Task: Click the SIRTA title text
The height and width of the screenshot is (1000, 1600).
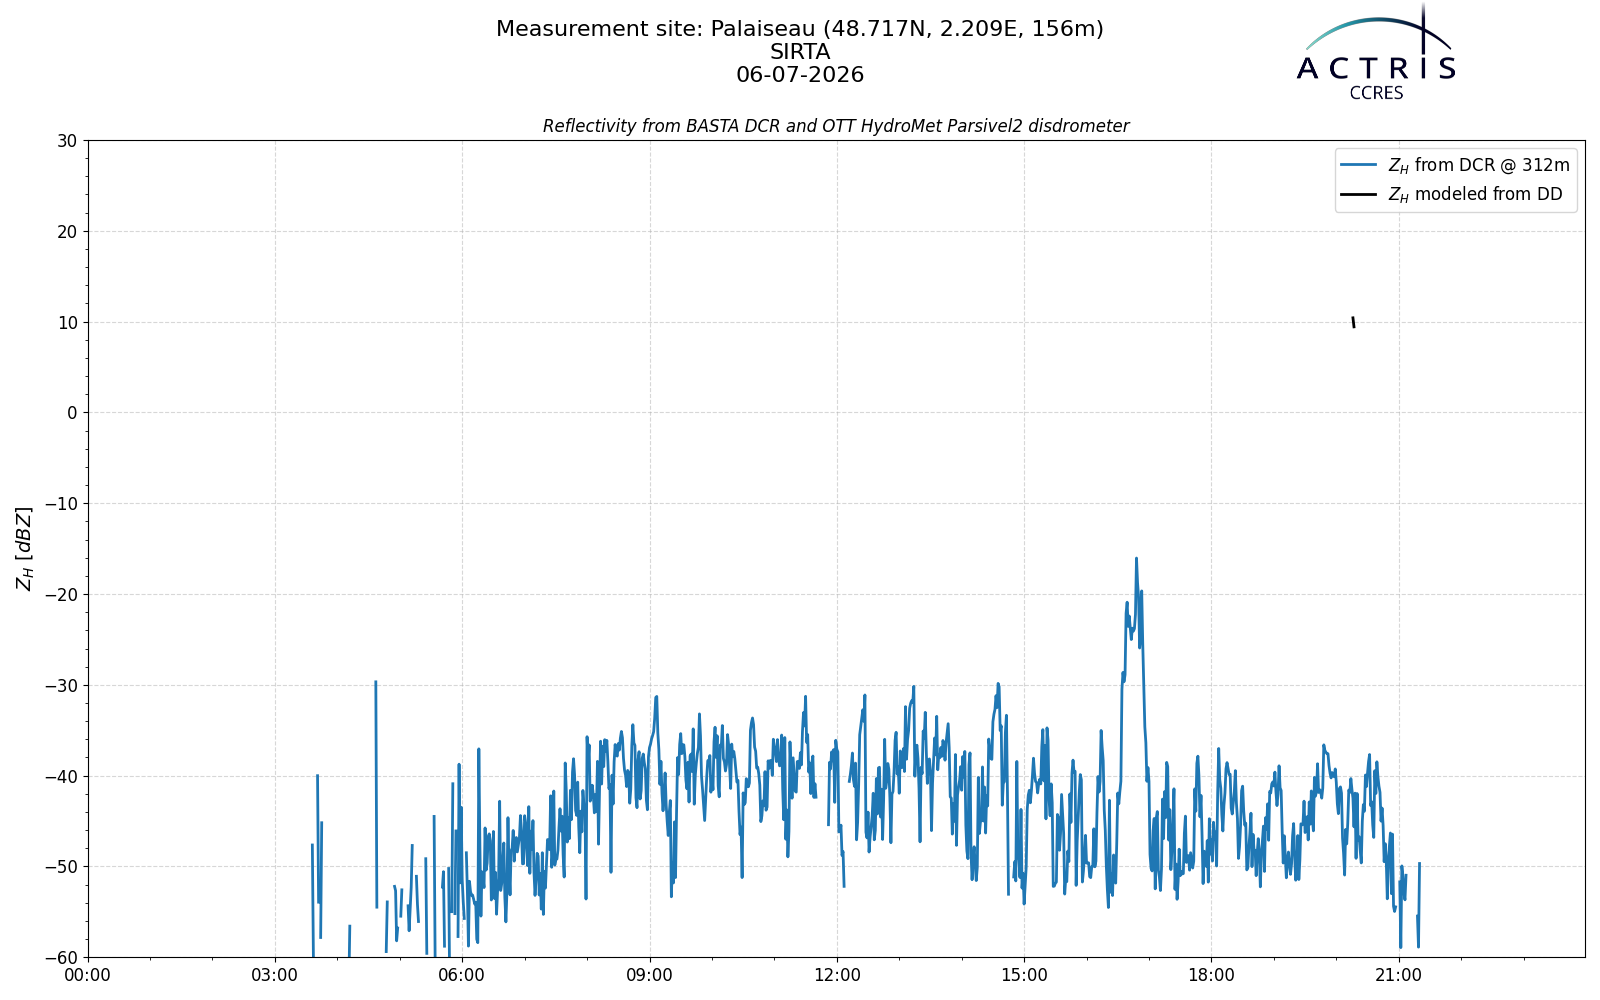Action: pos(800,52)
